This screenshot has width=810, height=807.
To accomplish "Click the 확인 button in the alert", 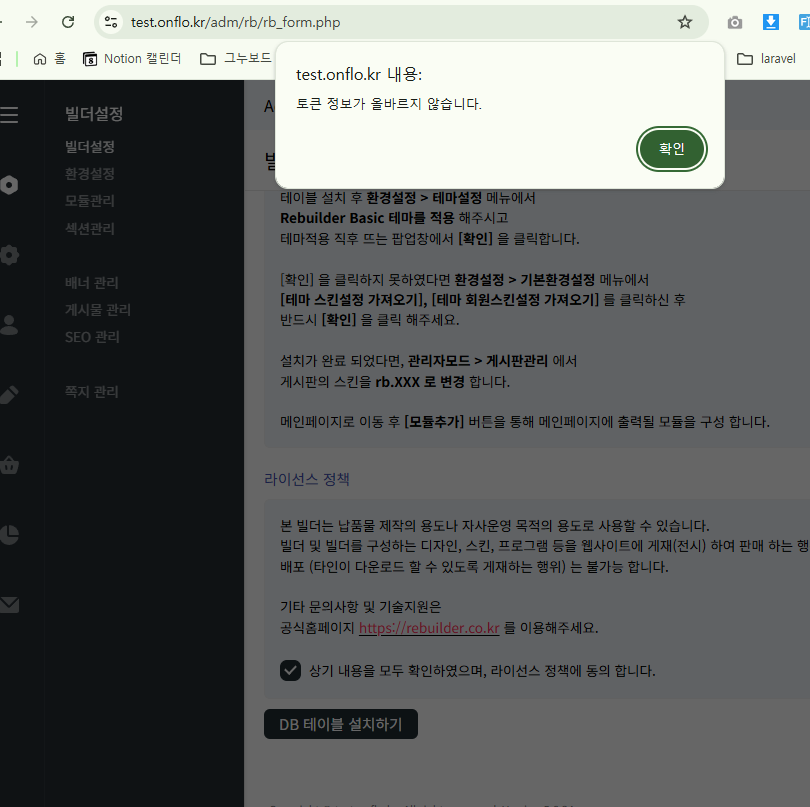I will pyautogui.click(x=671, y=149).
